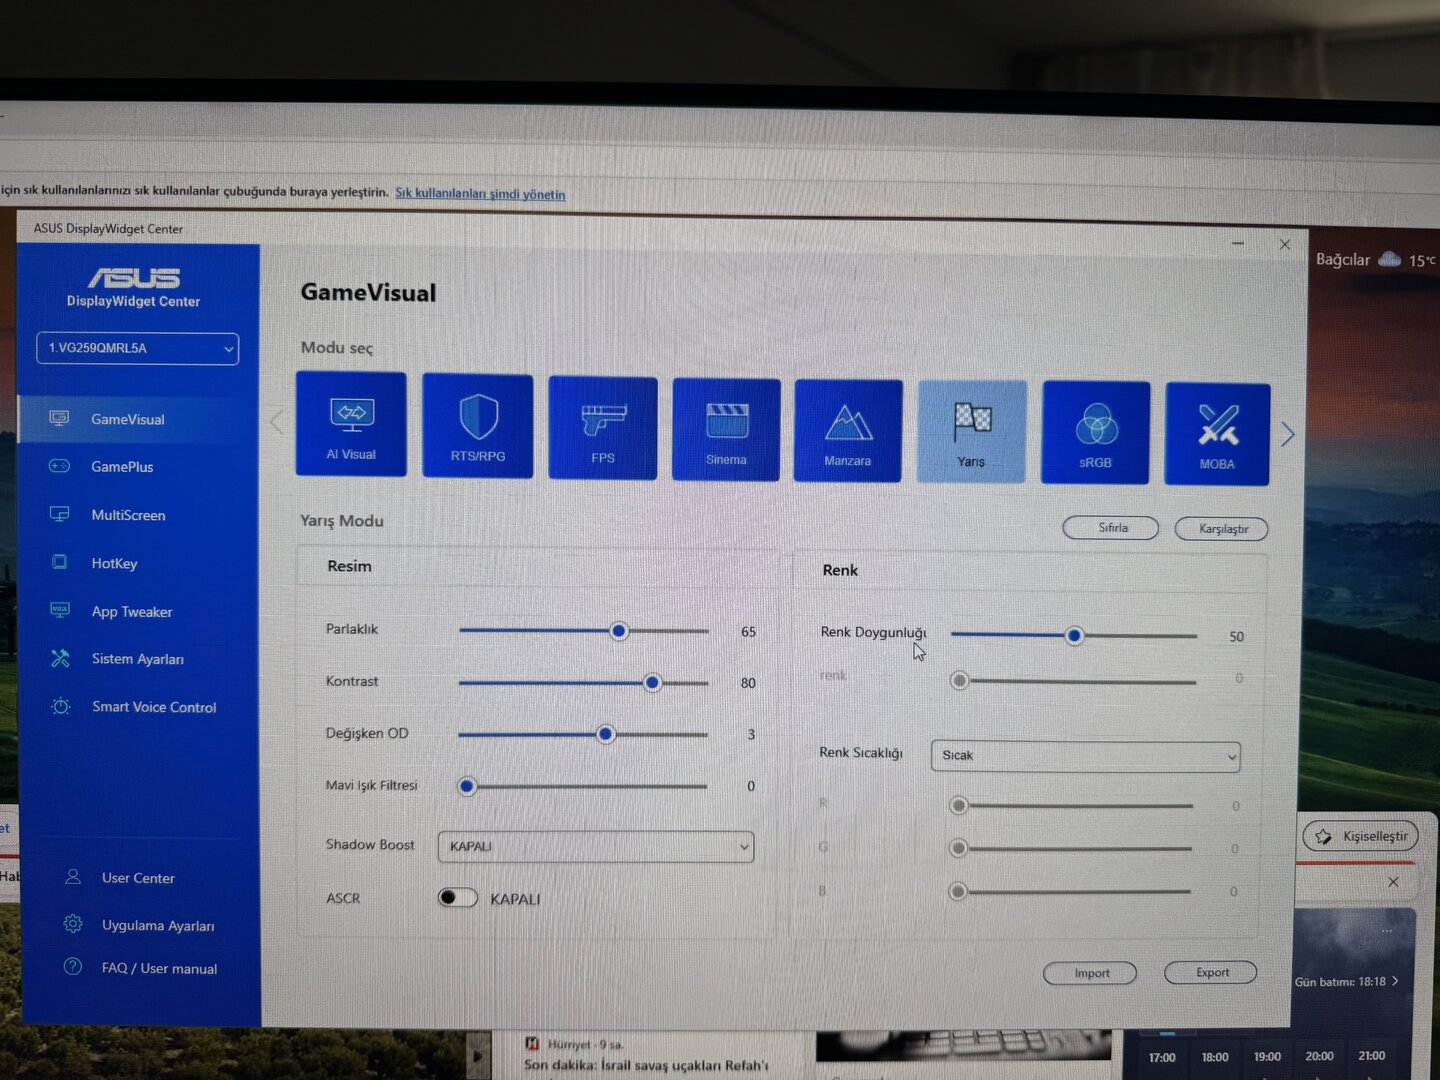The width and height of the screenshot is (1440, 1080).
Task: Open the Son dakika news headline
Action: tap(646, 1065)
